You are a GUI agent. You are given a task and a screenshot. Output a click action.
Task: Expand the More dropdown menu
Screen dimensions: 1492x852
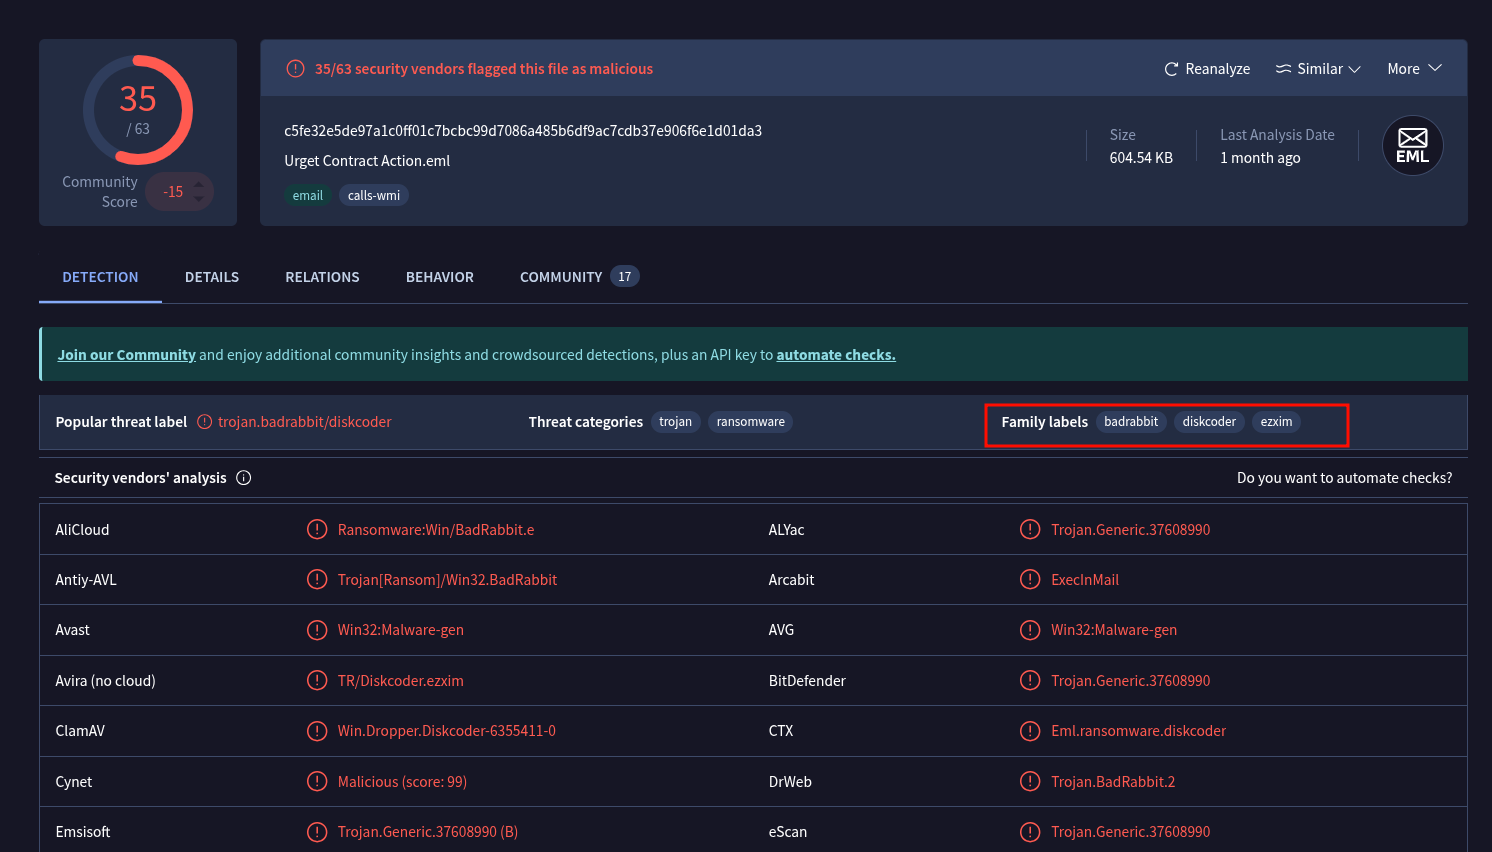point(1414,69)
